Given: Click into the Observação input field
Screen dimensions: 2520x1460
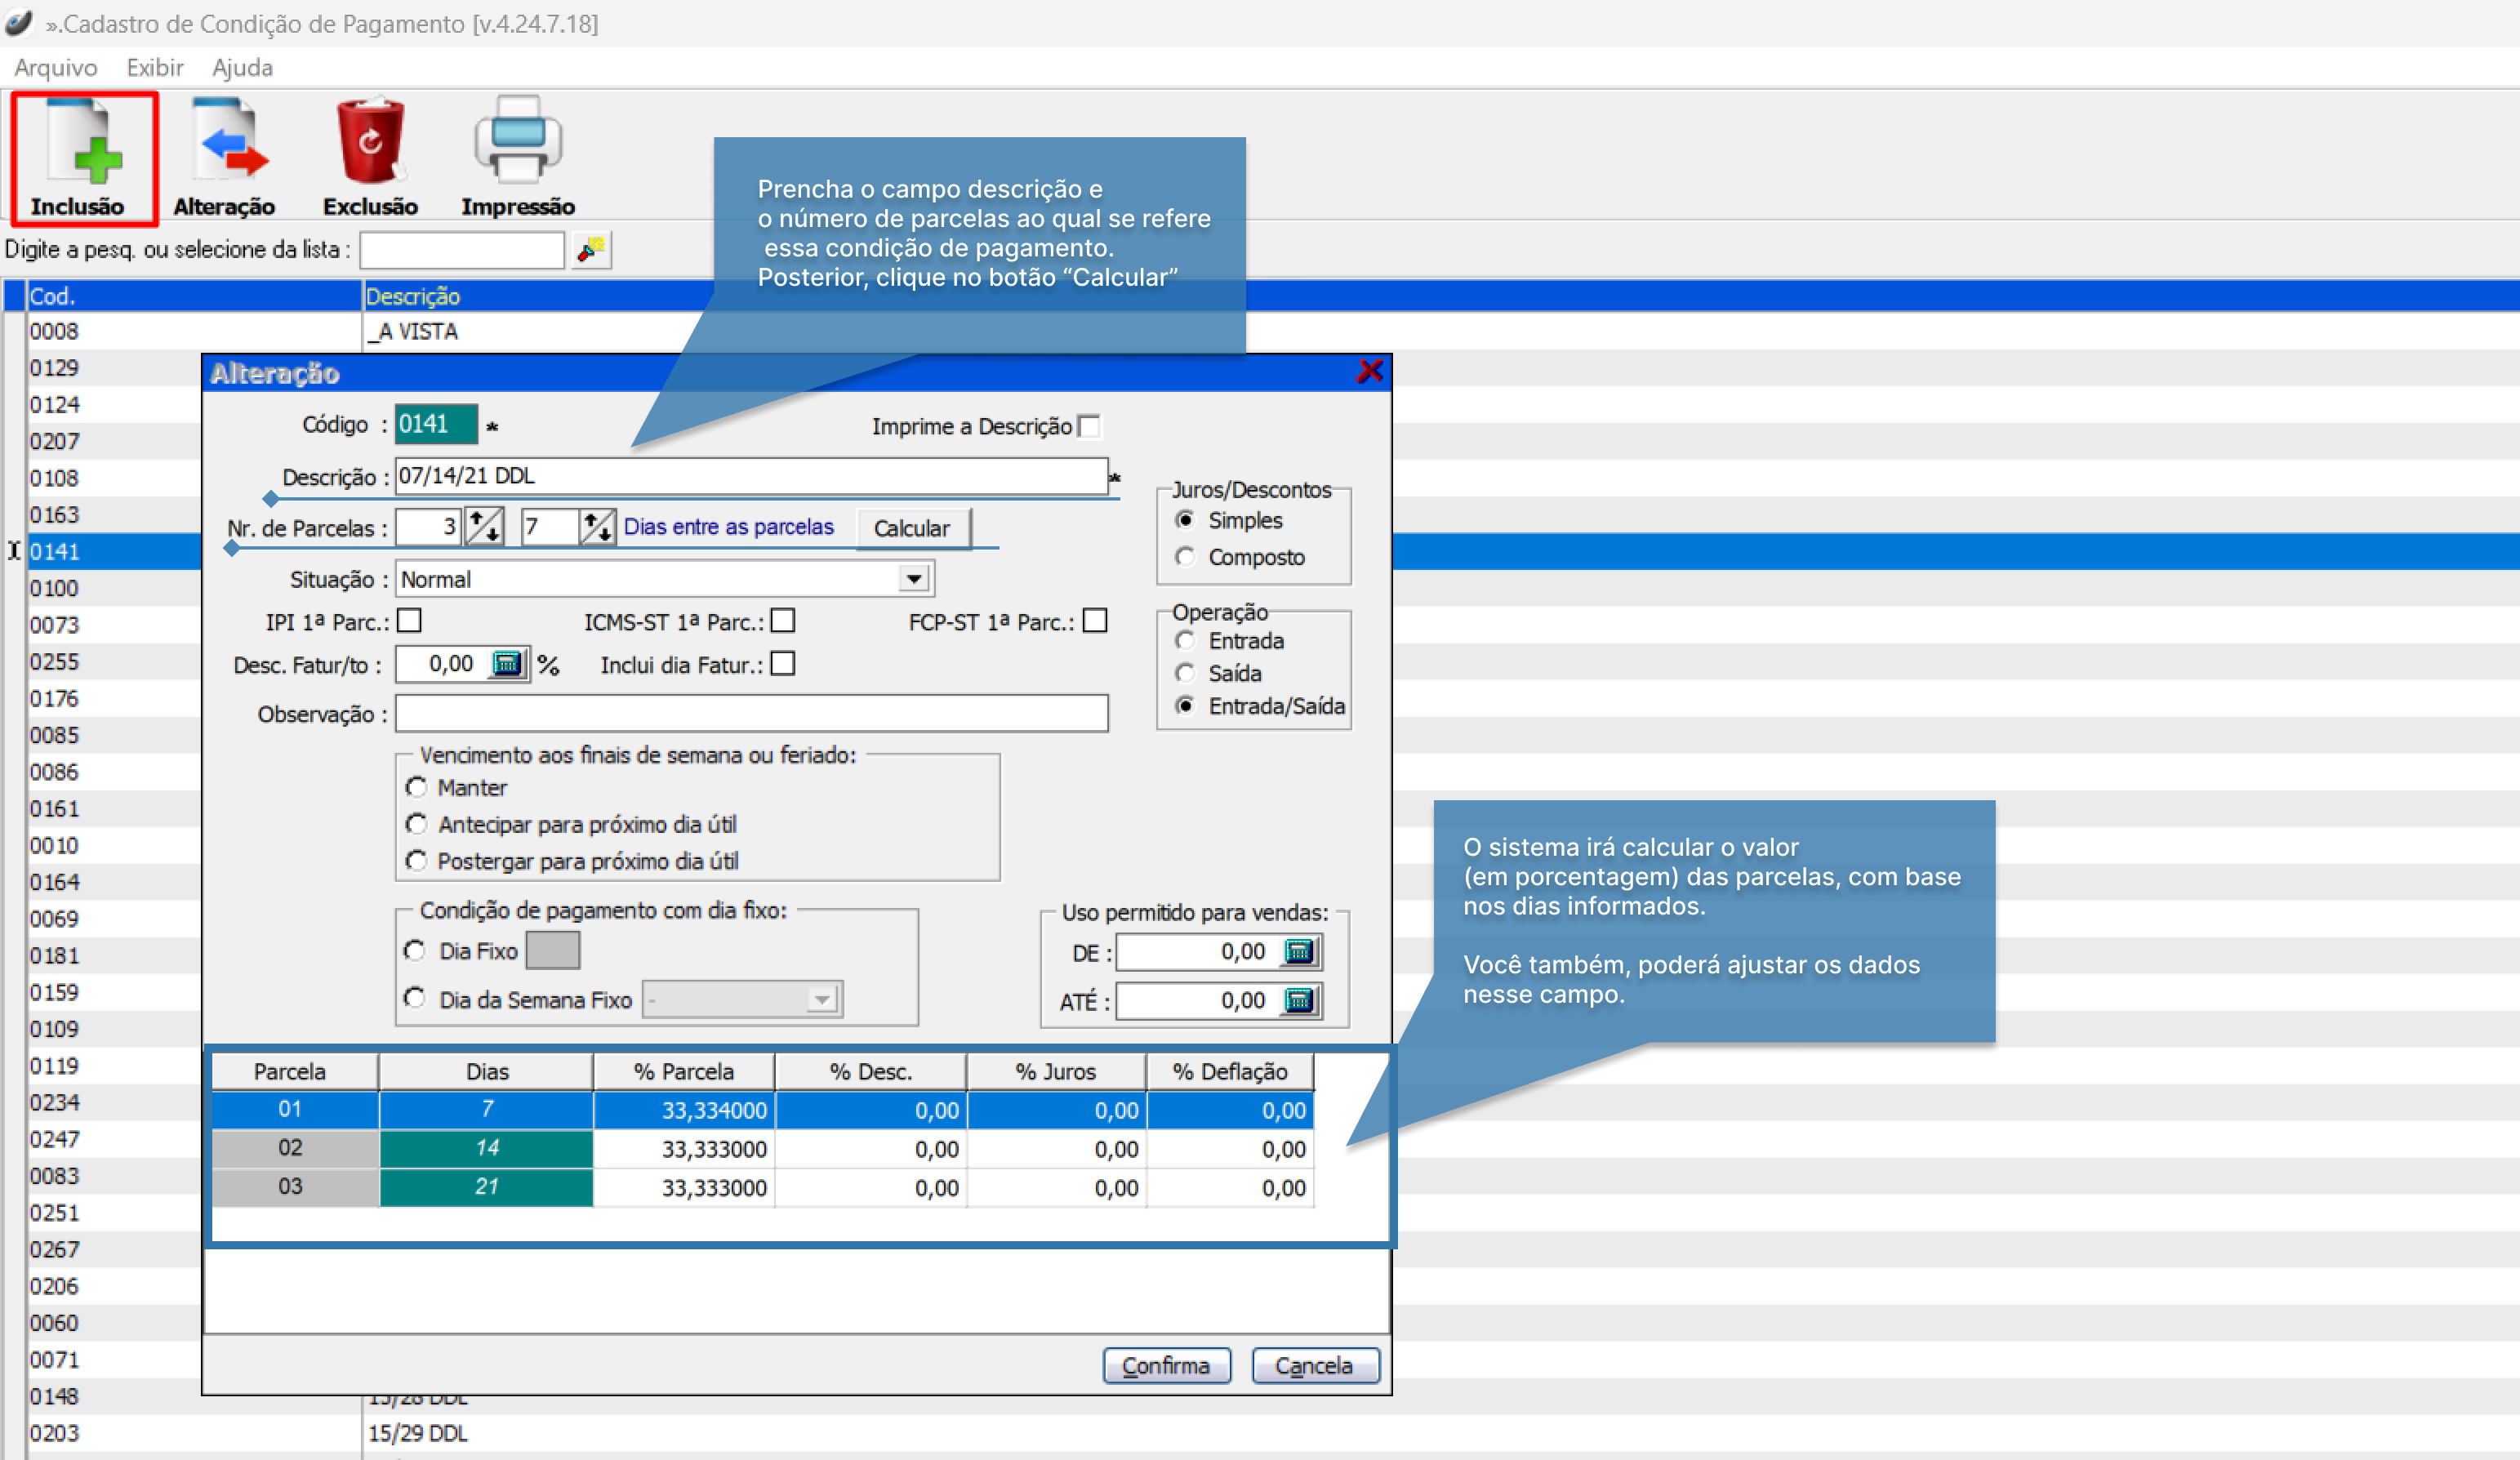Looking at the screenshot, I should click(x=751, y=714).
